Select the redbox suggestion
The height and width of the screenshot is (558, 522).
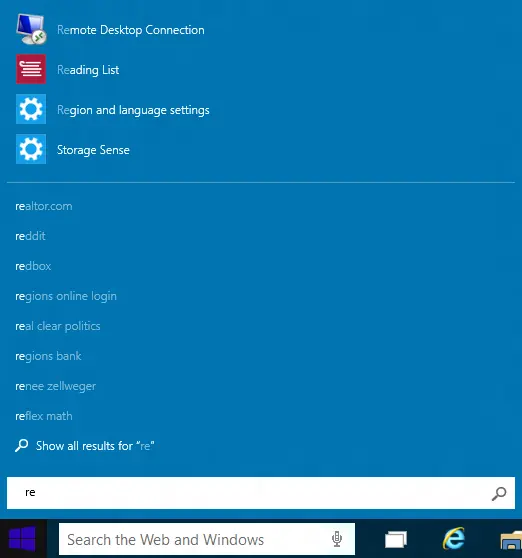click(x=33, y=266)
